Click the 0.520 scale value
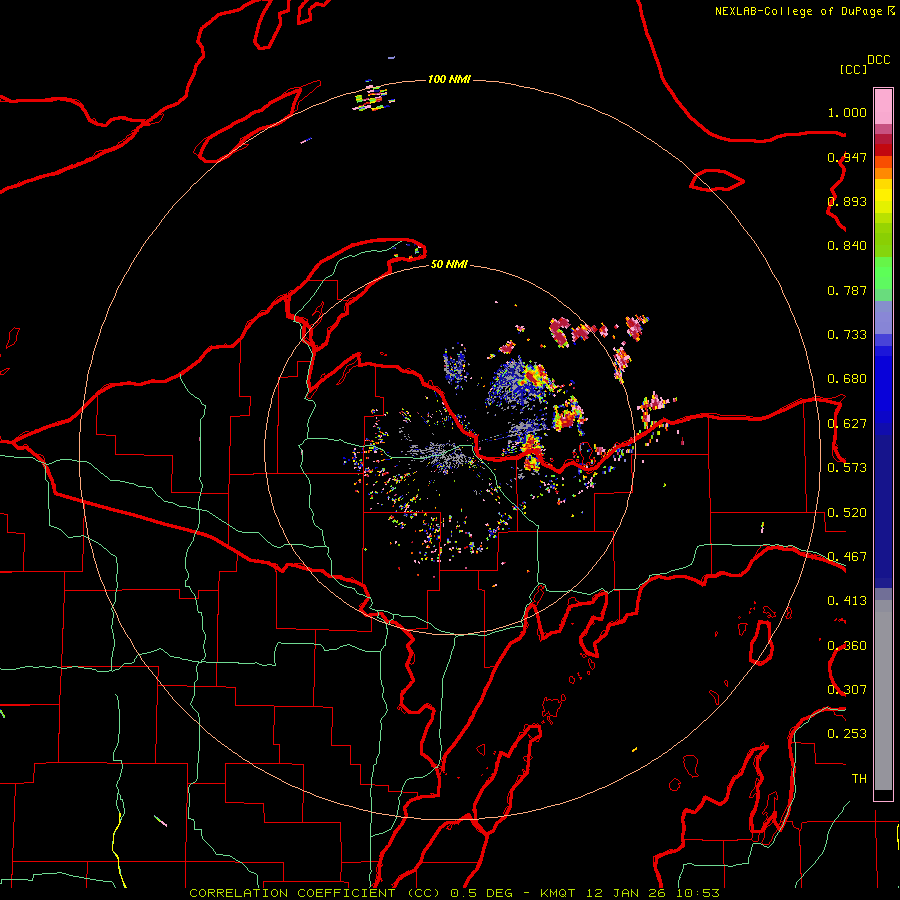This screenshot has height=900, width=900. (x=847, y=513)
